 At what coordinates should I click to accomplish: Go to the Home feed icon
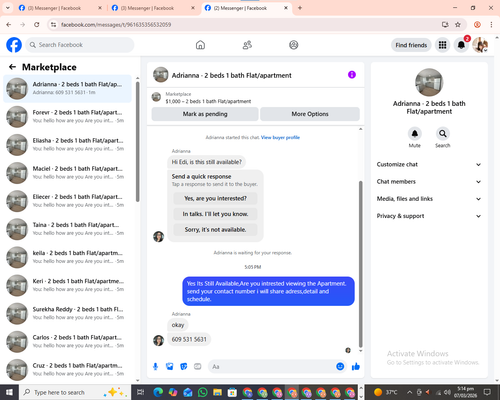[200, 45]
